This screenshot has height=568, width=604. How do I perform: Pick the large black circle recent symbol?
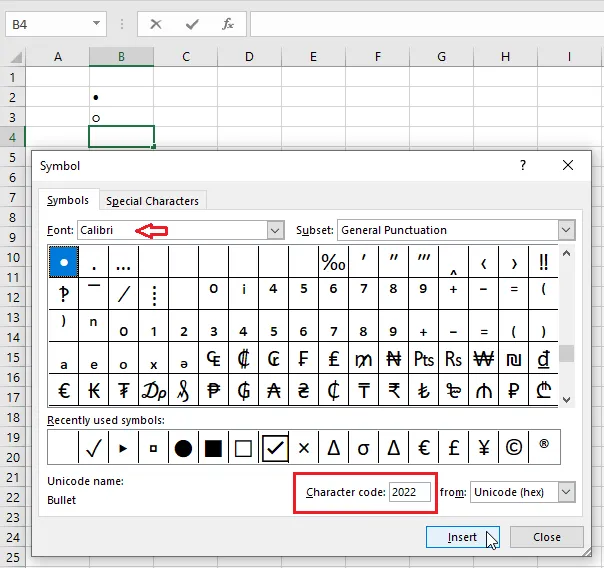click(184, 447)
